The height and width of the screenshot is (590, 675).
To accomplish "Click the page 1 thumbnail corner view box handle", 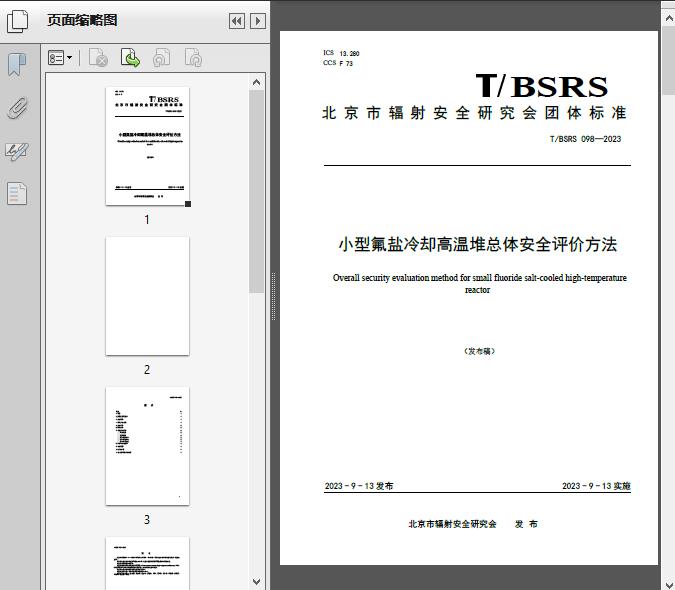I will (x=188, y=204).
